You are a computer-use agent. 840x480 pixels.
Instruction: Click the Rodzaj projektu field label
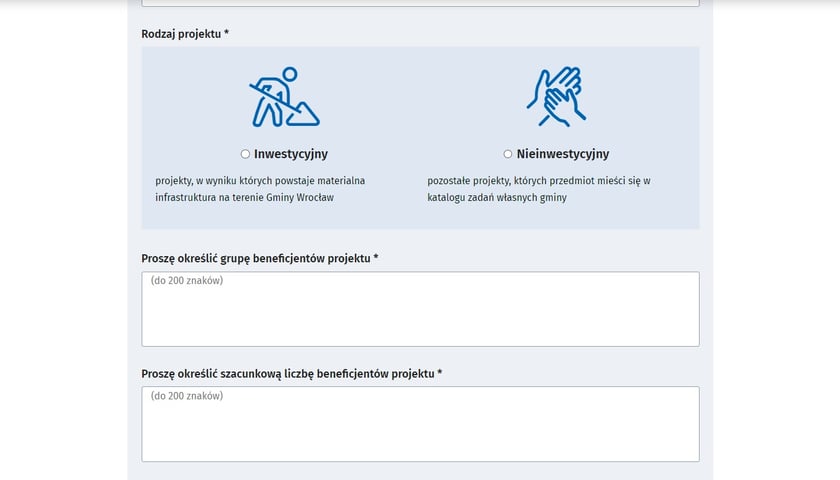click(x=181, y=34)
